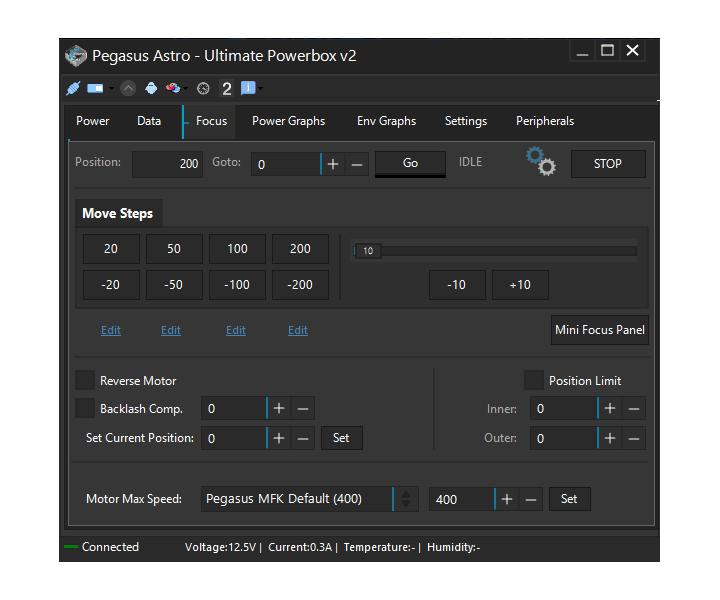Expand the arrow beside the blue device card icon
Viewport: 720px width, 600px height.
(x=111, y=88)
